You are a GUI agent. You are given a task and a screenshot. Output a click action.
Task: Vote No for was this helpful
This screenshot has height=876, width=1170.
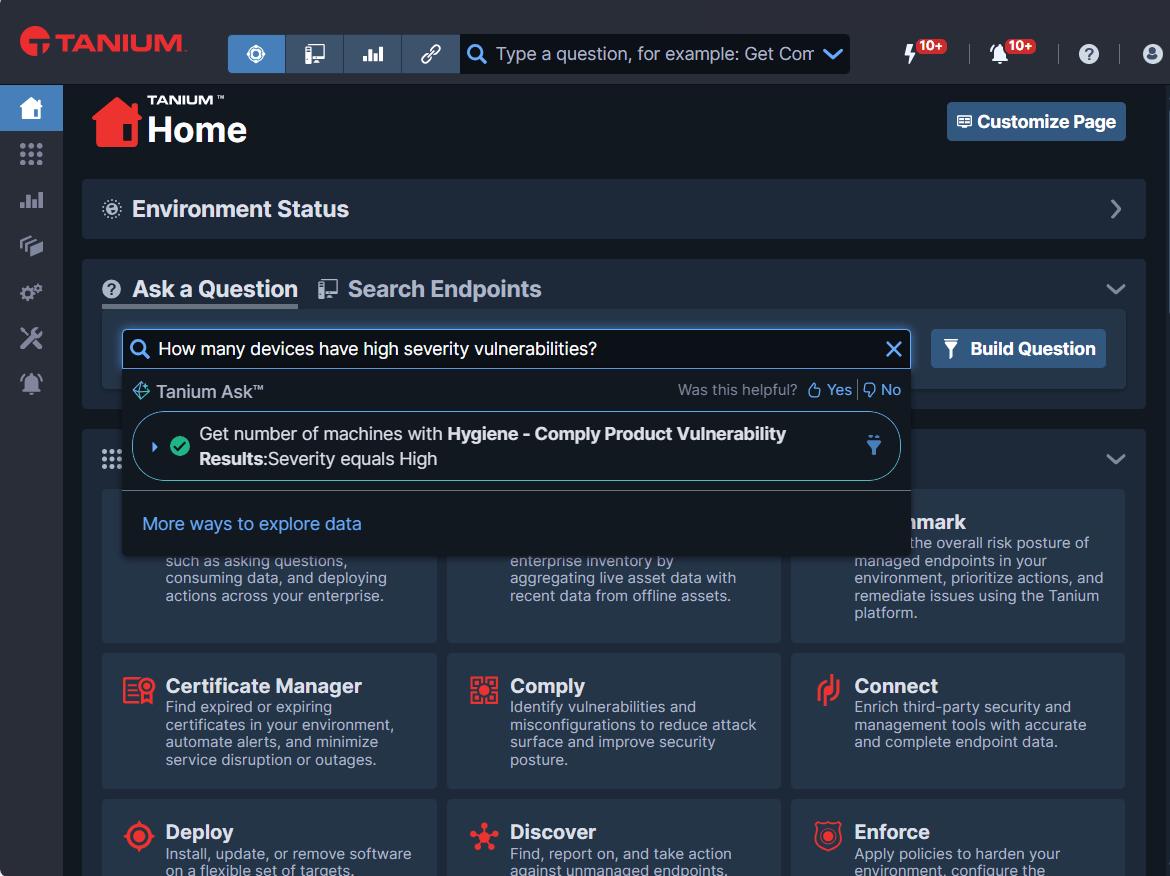point(882,390)
